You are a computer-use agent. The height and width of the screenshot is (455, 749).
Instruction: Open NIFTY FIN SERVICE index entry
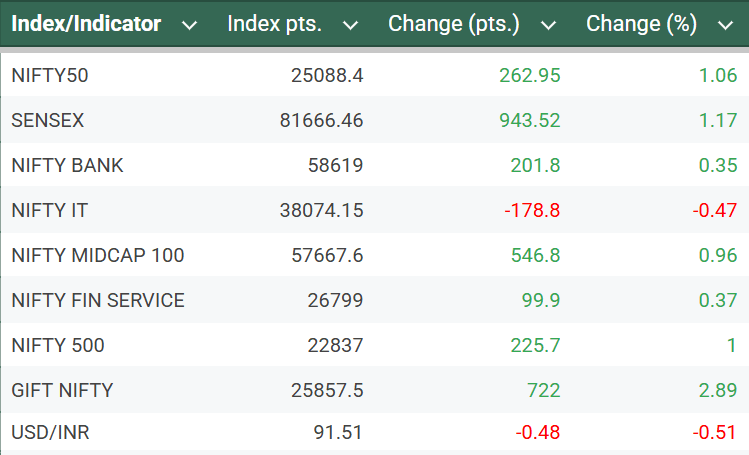pos(98,300)
